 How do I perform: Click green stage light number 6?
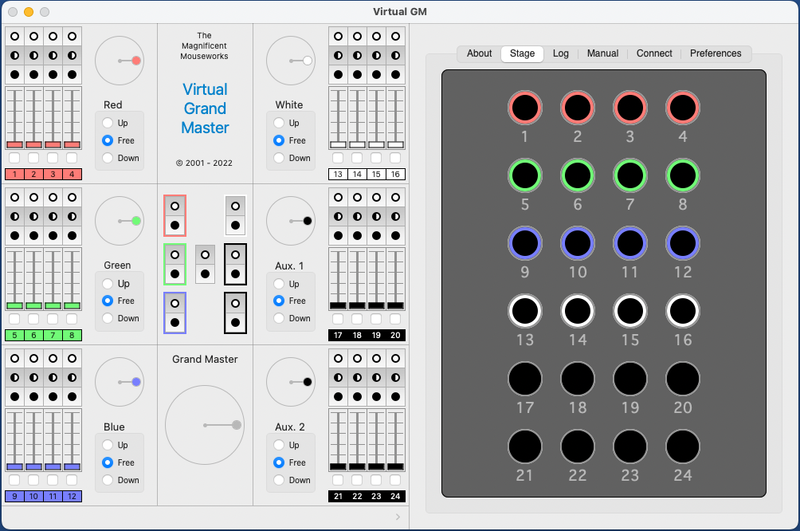(x=577, y=177)
